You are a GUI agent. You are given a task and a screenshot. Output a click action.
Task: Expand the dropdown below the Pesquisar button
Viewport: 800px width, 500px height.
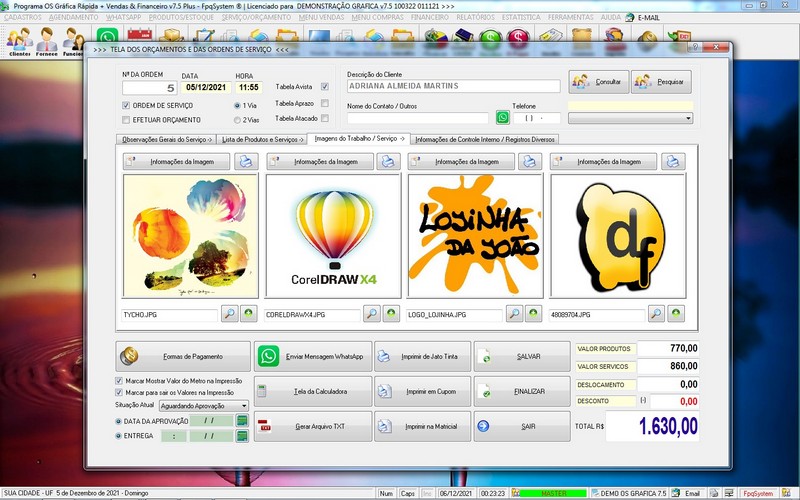pyautogui.click(x=688, y=118)
